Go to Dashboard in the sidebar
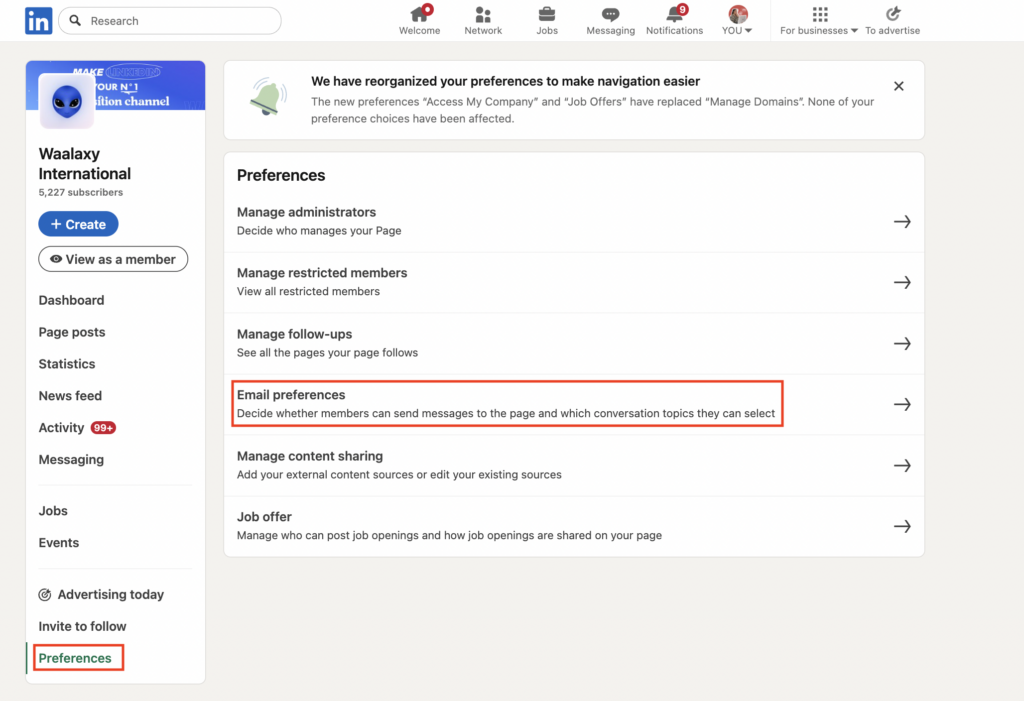Image resolution: width=1024 pixels, height=701 pixels. click(71, 300)
